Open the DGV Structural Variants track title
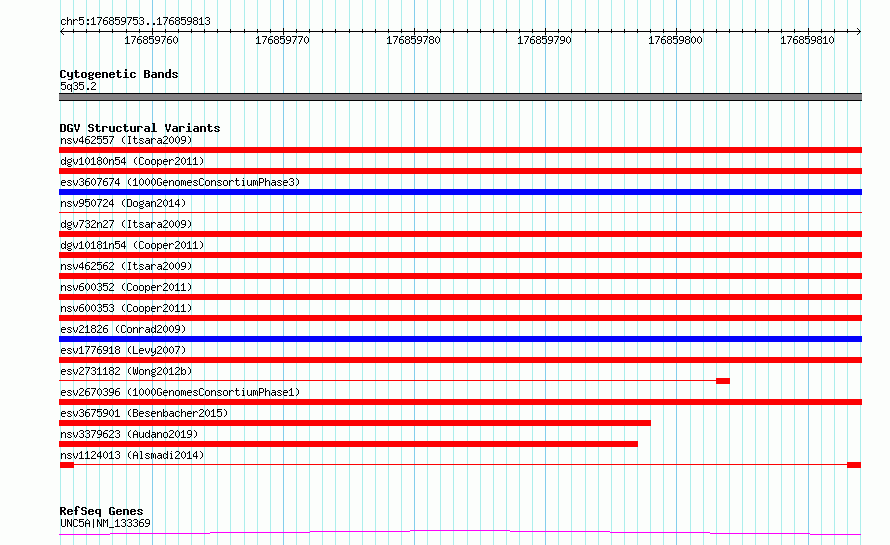Image resolution: width=890 pixels, height=545 pixels. 140,128
